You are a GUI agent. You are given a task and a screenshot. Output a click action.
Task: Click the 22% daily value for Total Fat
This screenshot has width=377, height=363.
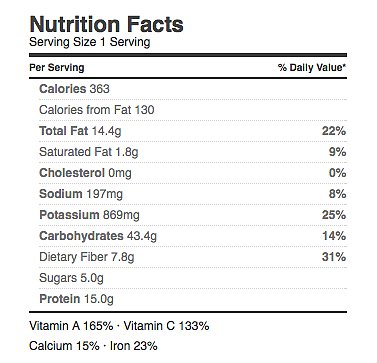pyautogui.click(x=334, y=131)
